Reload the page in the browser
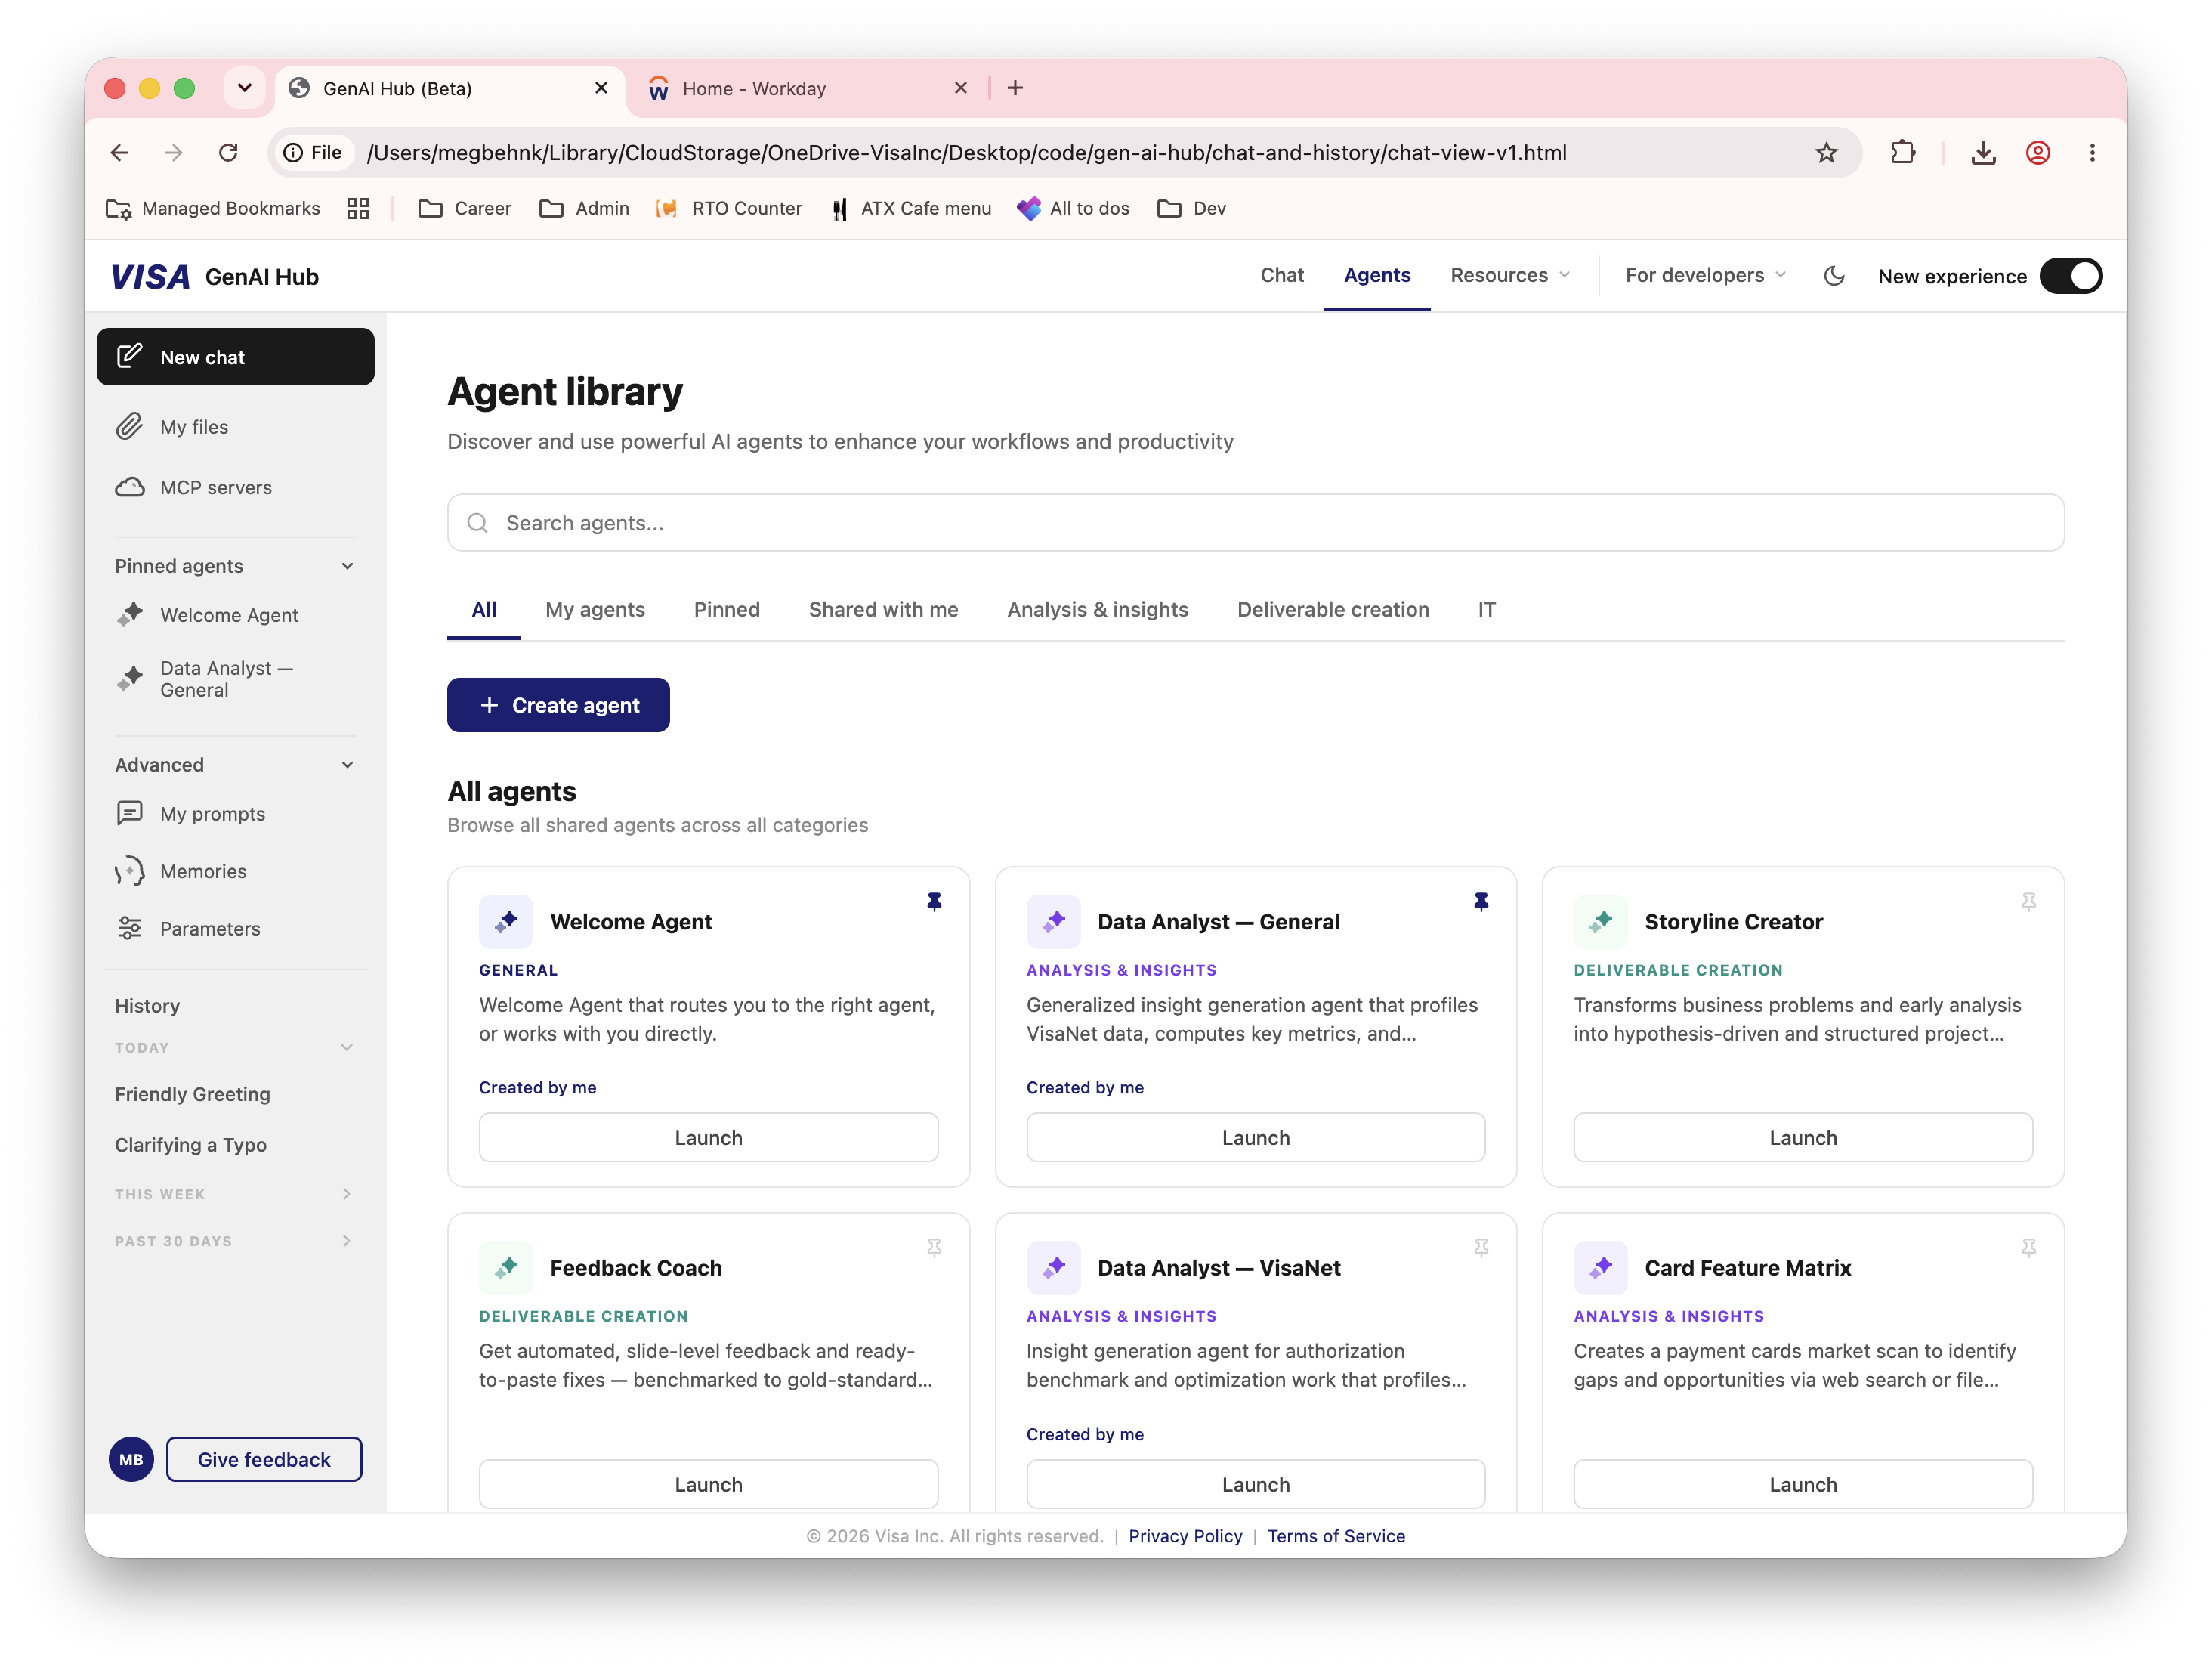Screen dimensions: 2212x1670 coord(228,152)
